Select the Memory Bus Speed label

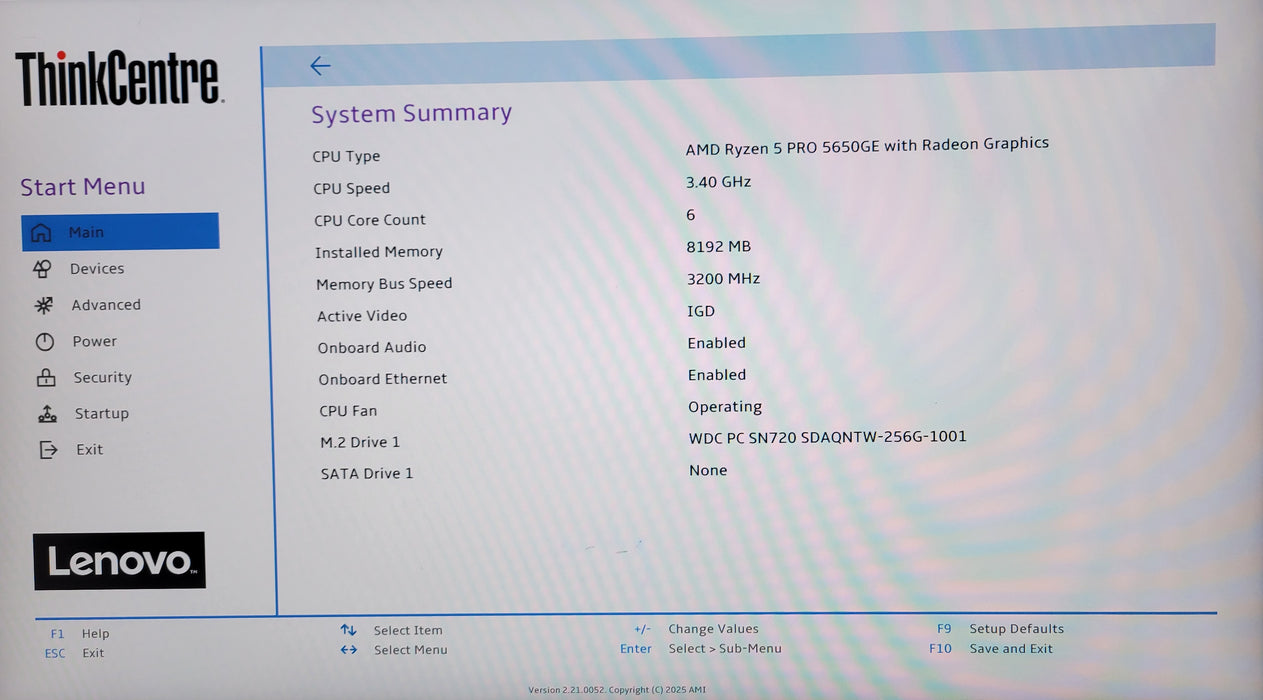tap(384, 284)
